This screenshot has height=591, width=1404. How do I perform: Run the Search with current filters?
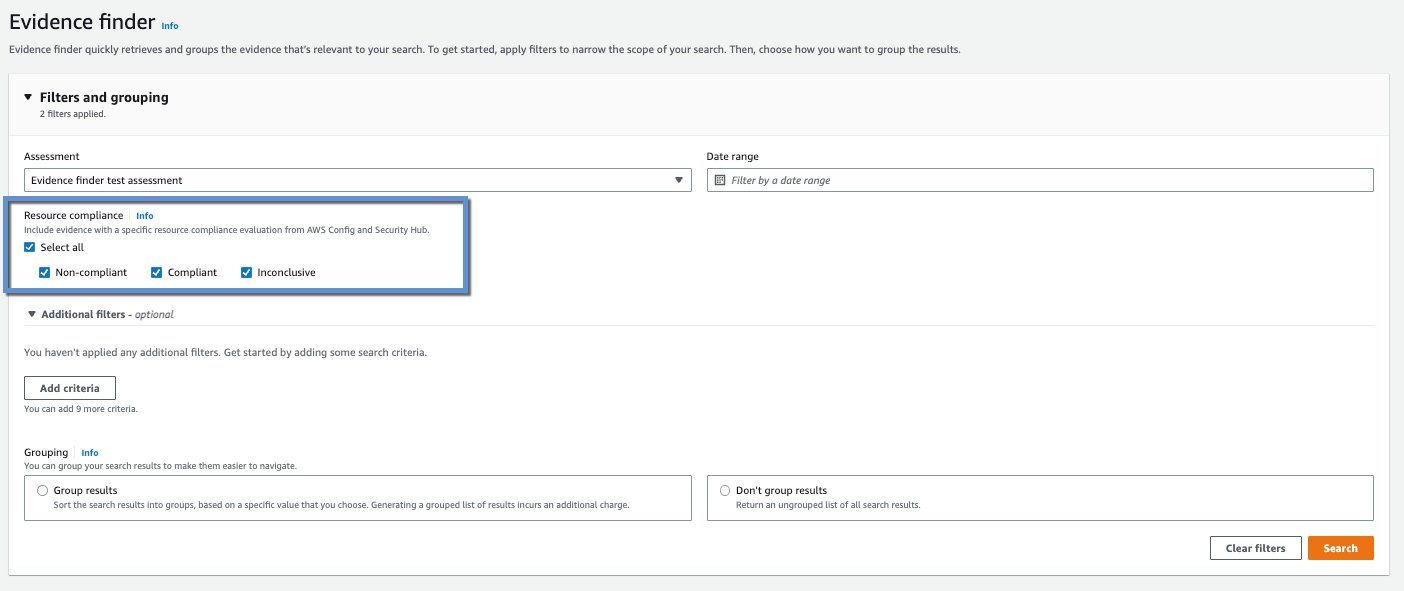coord(1340,548)
